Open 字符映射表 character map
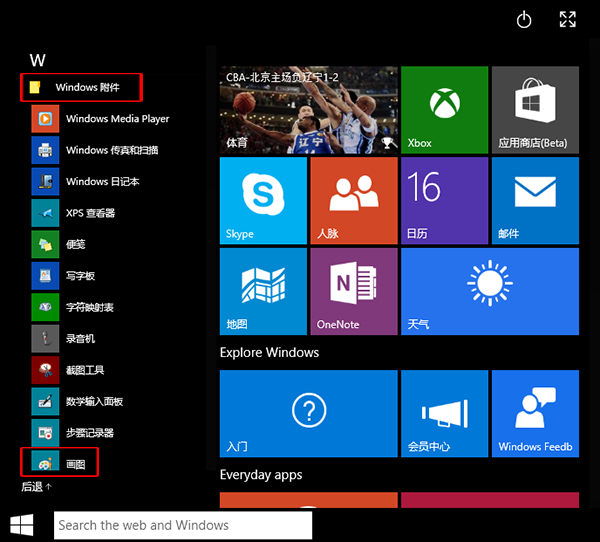 point(89,307)
